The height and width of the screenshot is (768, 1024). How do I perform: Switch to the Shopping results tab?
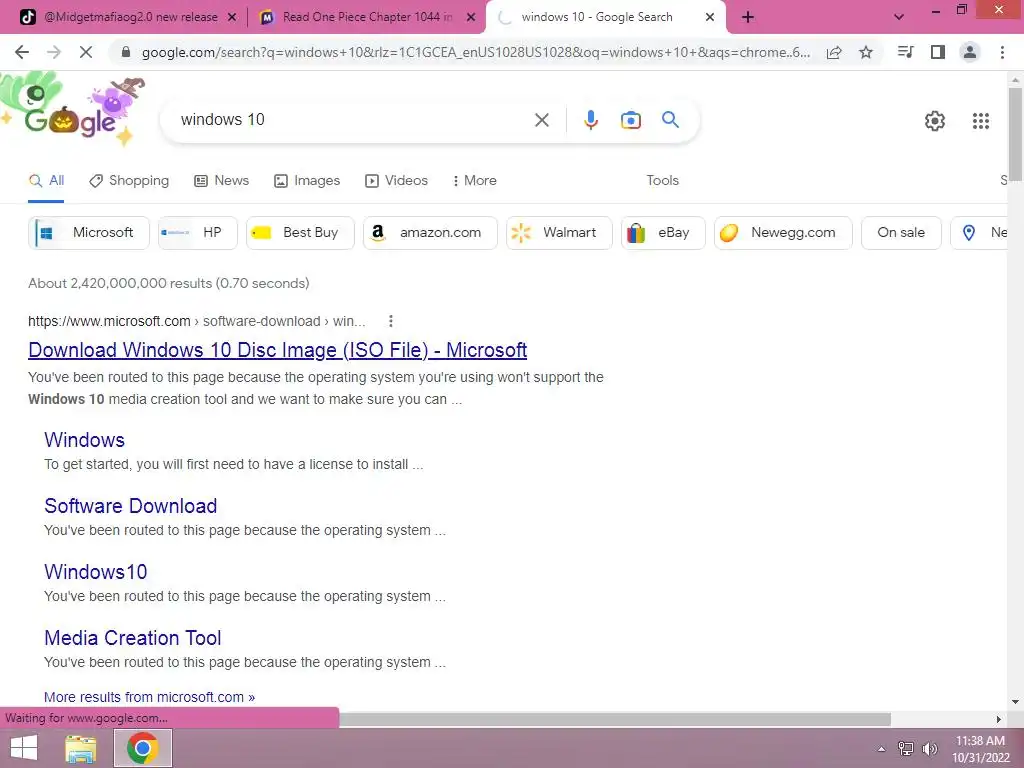129,180
